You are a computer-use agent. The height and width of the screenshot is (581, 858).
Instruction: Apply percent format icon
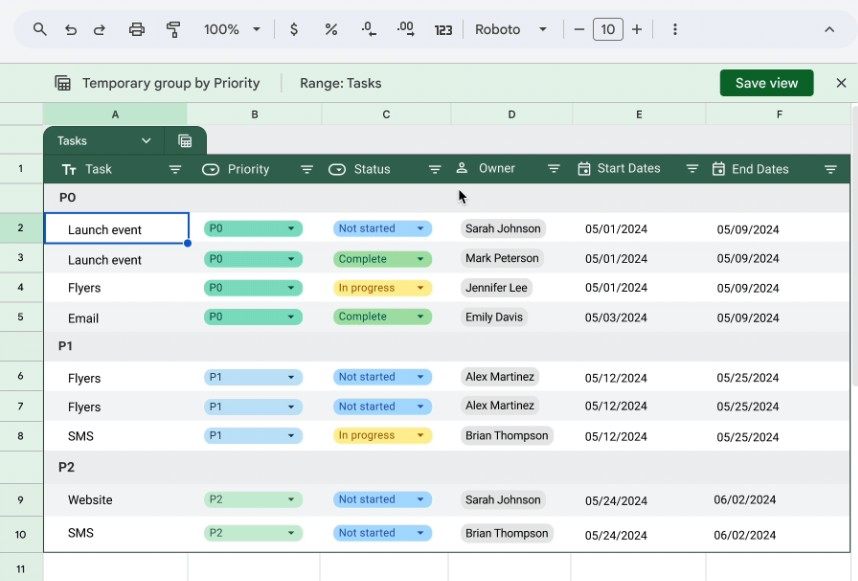331,30
